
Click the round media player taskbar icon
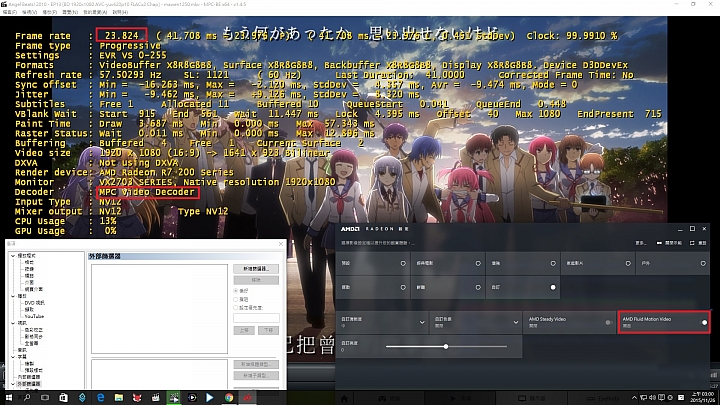[x=192, y=398]
